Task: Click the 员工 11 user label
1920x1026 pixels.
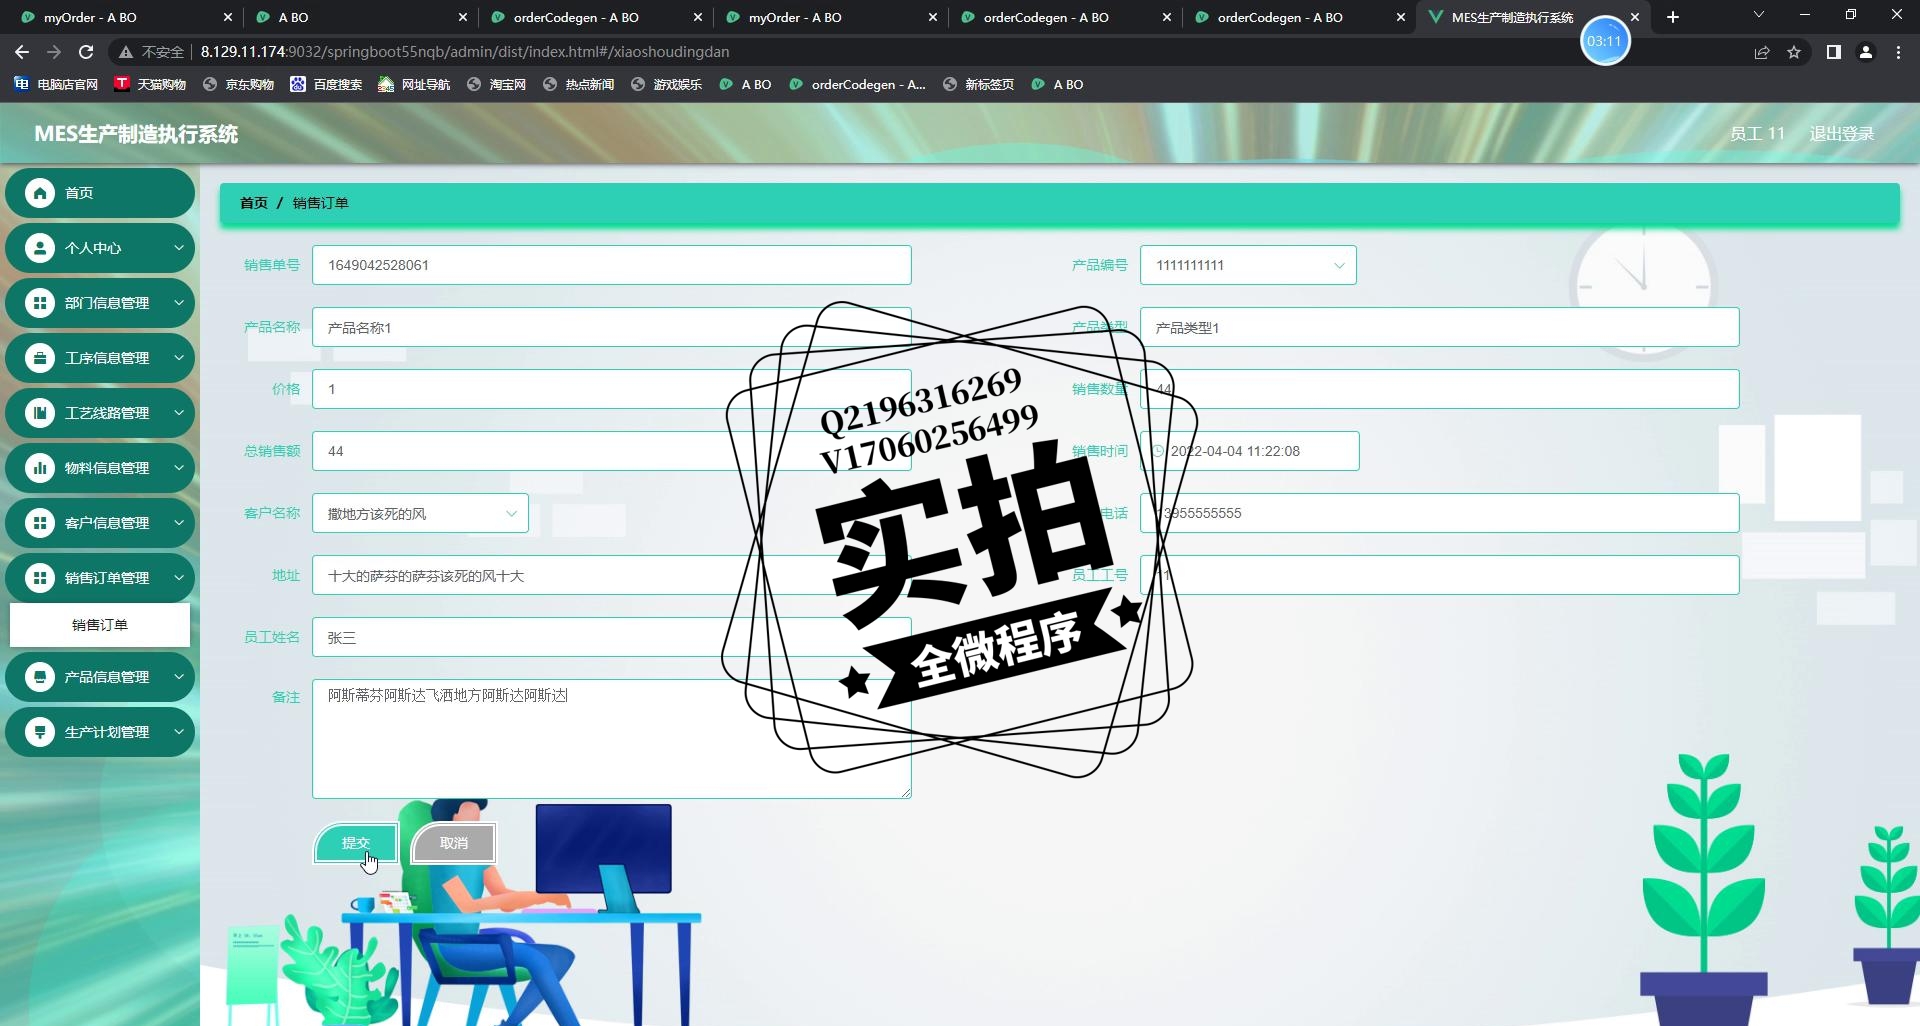Action: 1757,133
